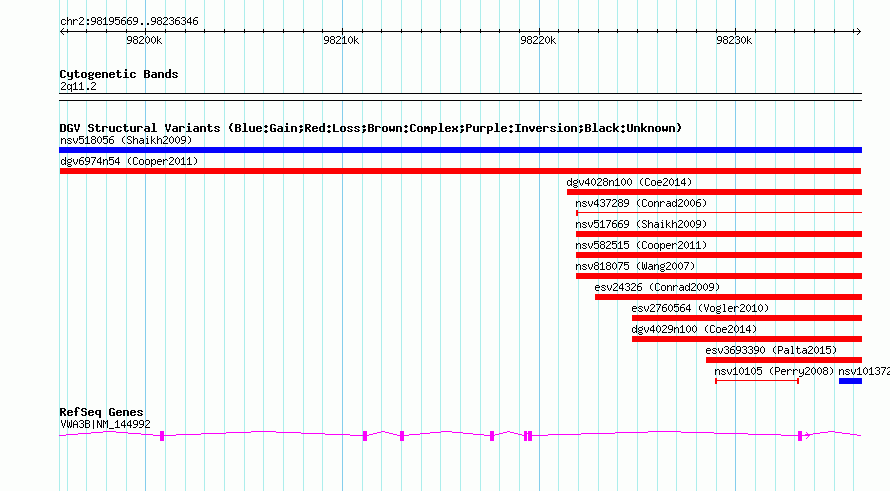Open esv24326 (Conrad2009) variant label
890x491 pixels.
[657, 287]
